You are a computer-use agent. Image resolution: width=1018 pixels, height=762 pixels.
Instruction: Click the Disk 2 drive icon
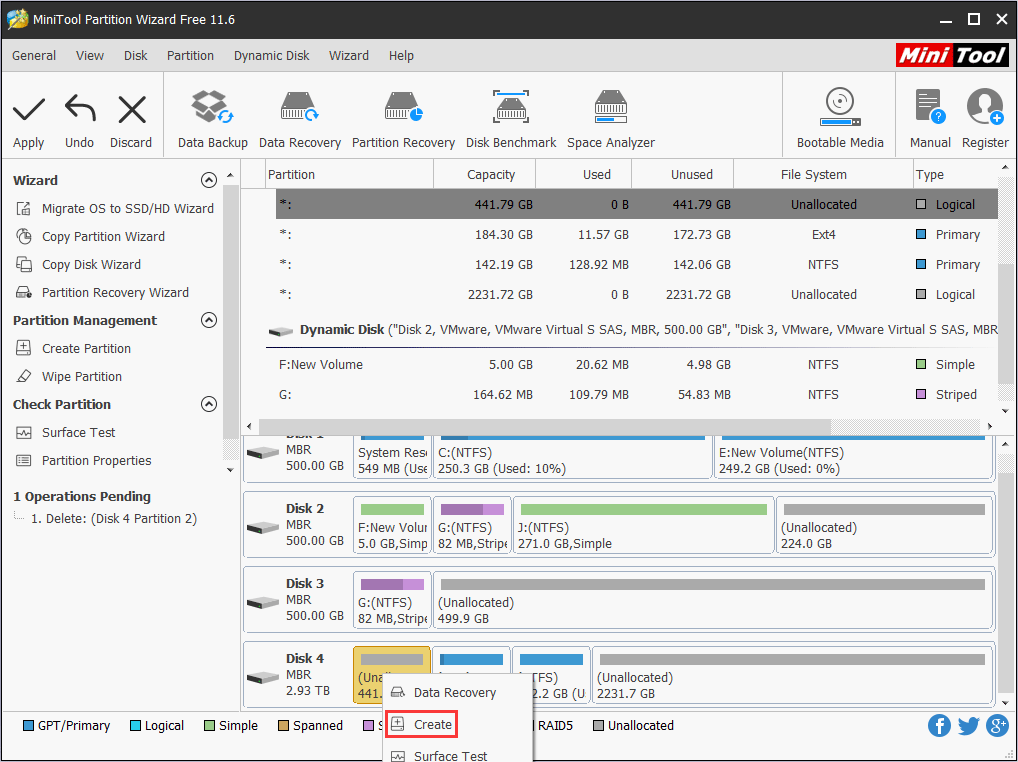click(263, 527)
